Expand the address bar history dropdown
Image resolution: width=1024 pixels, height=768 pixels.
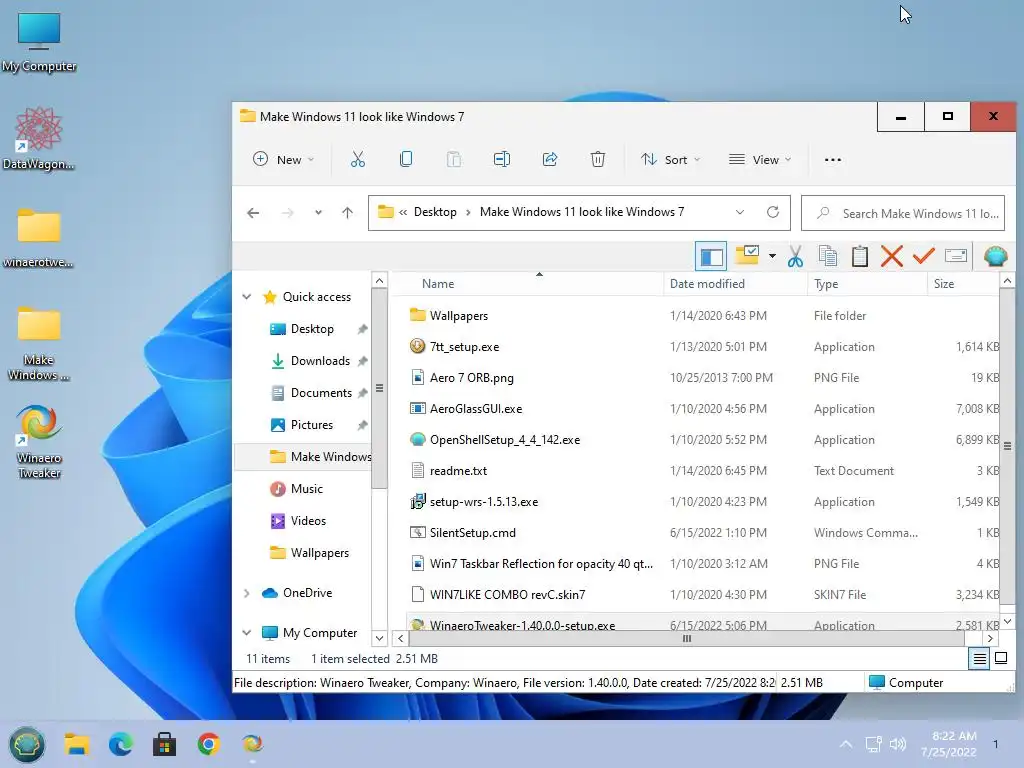click(740, 212)
